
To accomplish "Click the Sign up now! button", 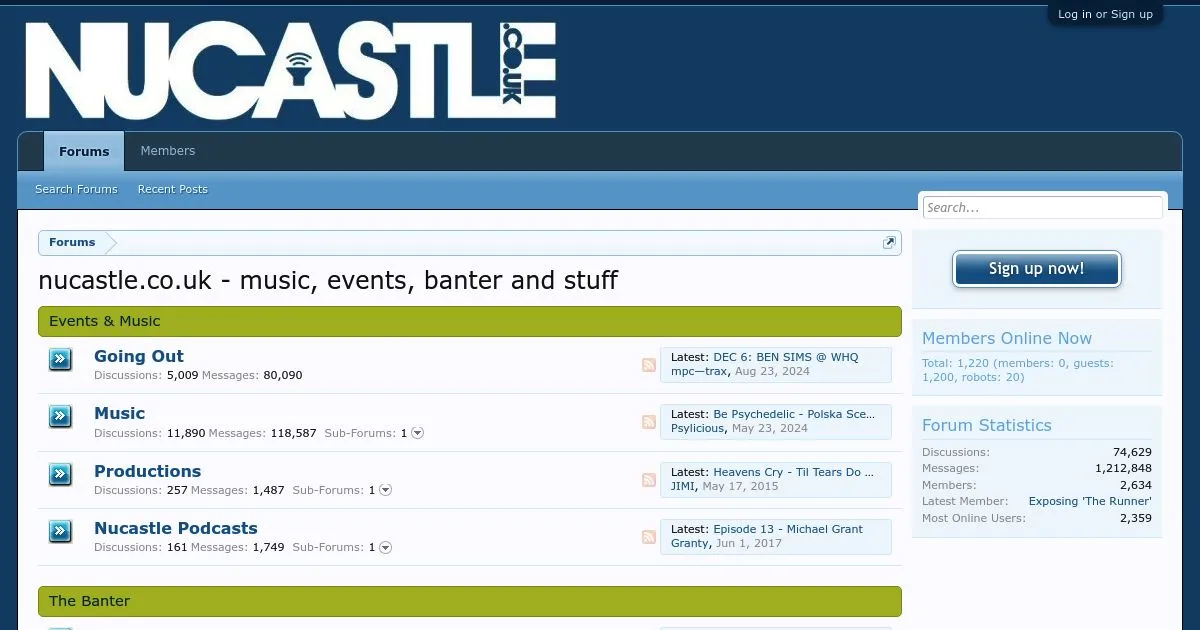I will tap(1037, 269).
